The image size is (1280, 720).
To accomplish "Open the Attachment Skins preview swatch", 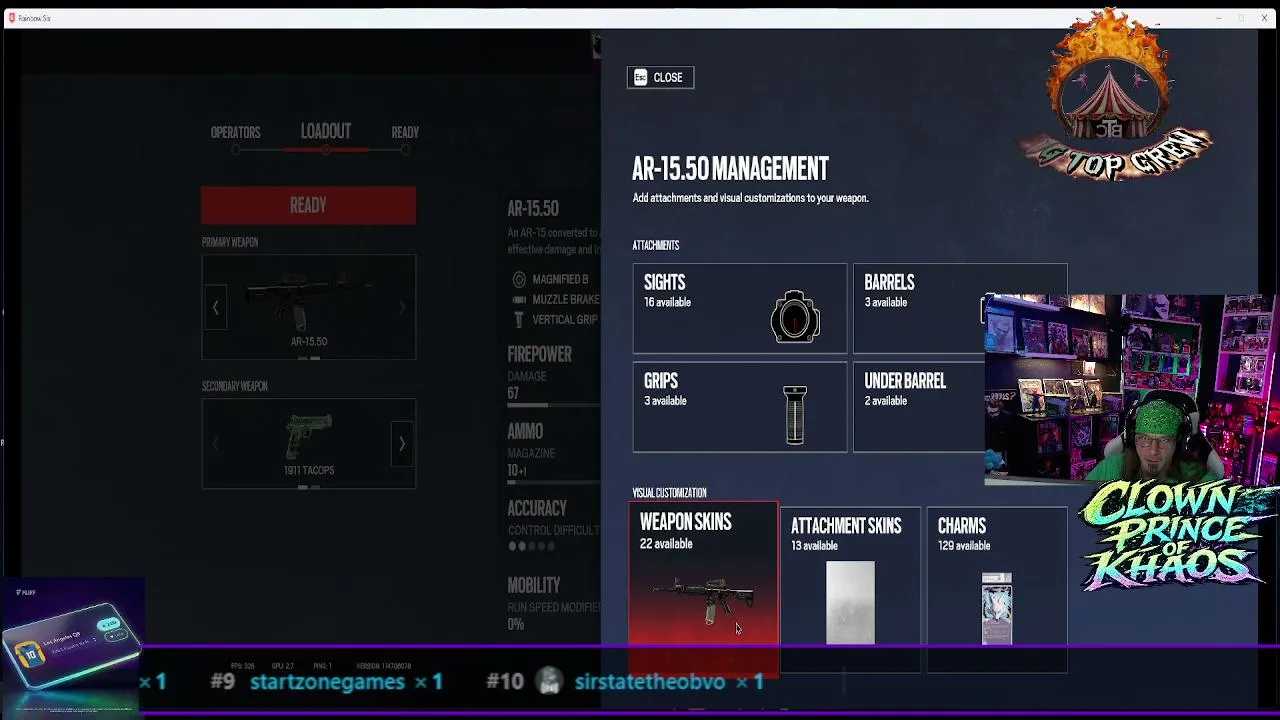I will [x=850, y=602].
